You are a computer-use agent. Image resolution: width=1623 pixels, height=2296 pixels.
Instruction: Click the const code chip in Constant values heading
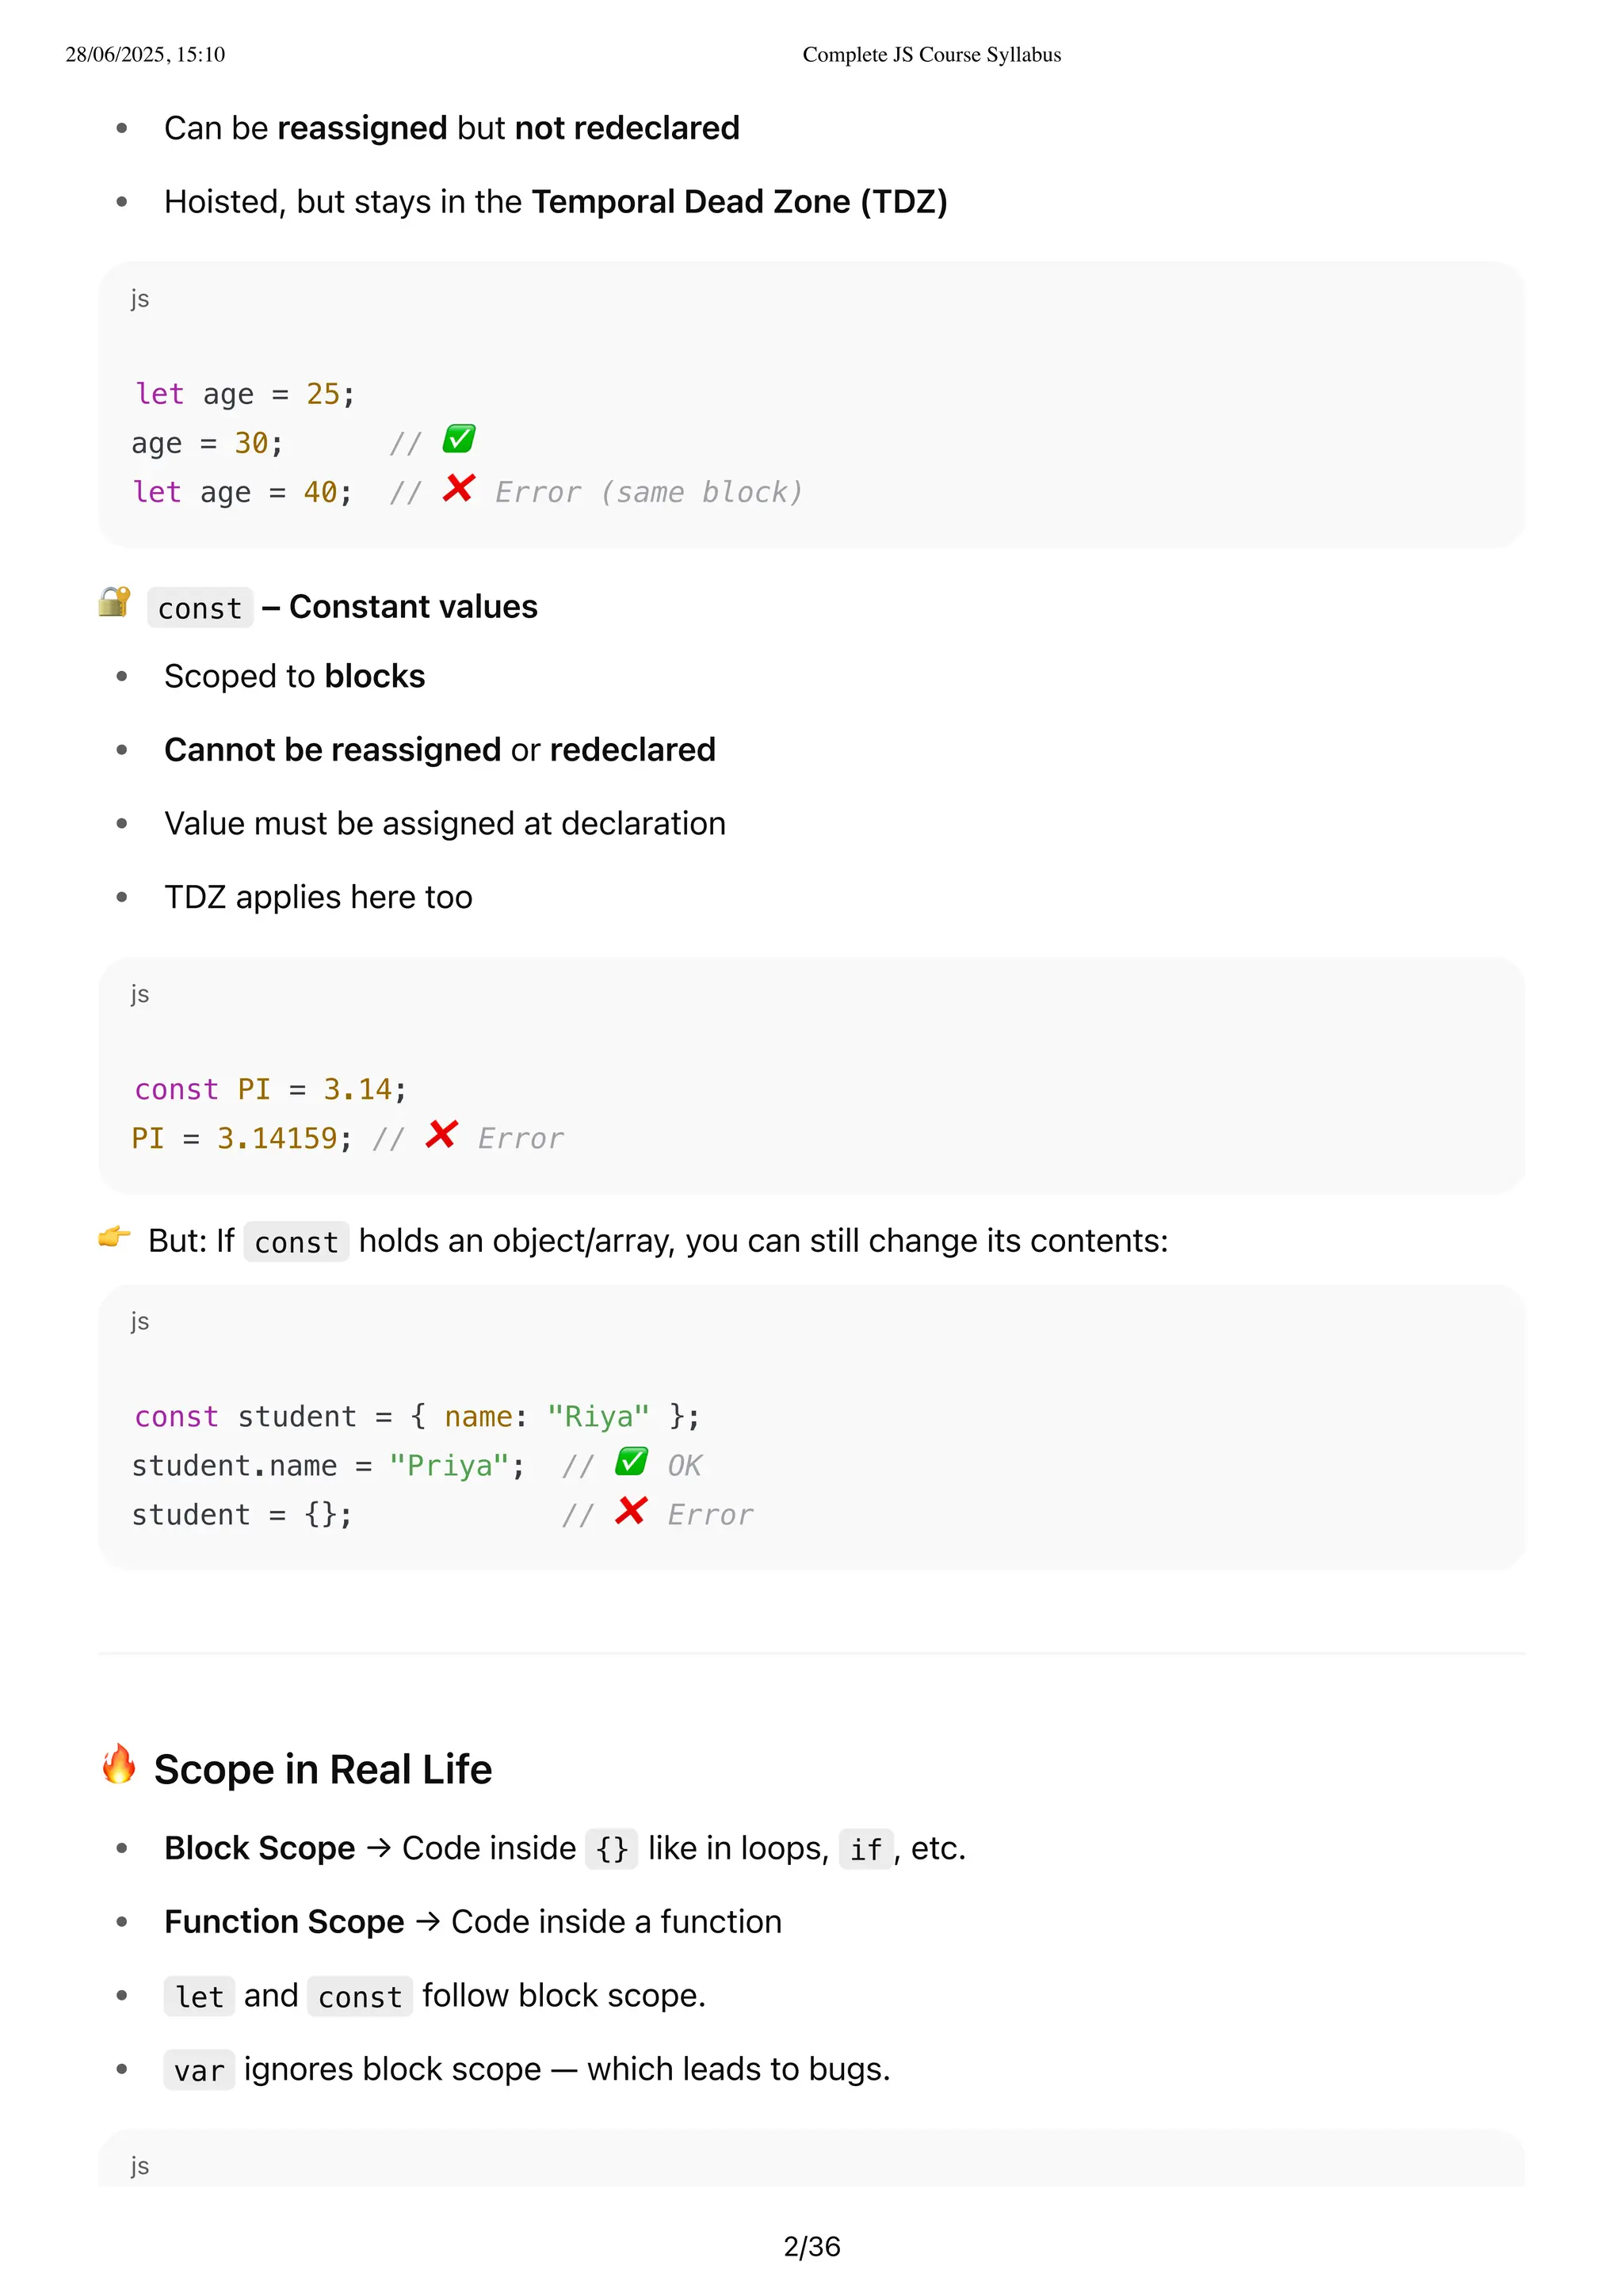[200, 608]
